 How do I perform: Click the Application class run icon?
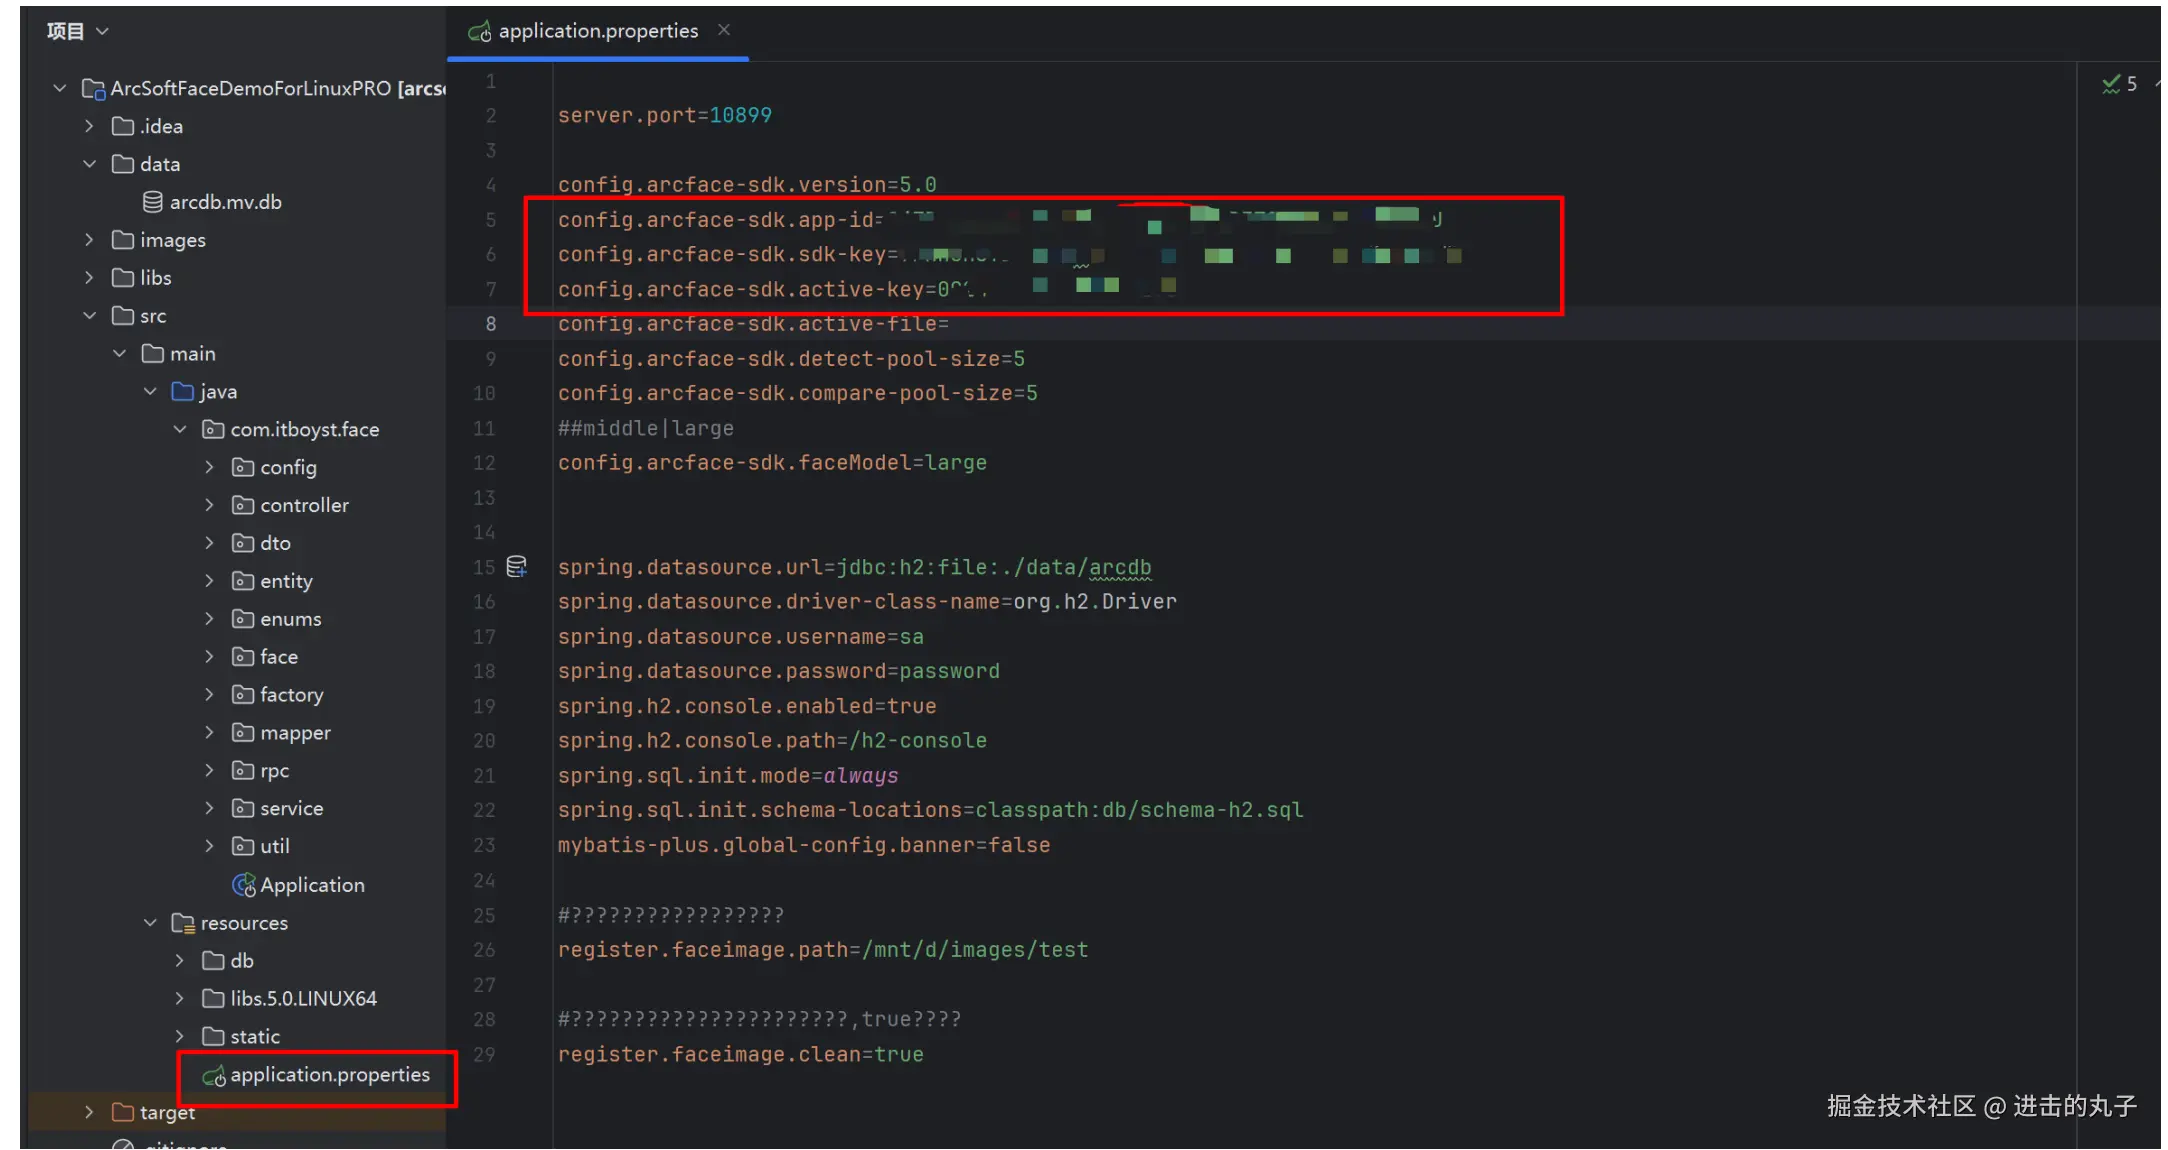coord(243,885)
